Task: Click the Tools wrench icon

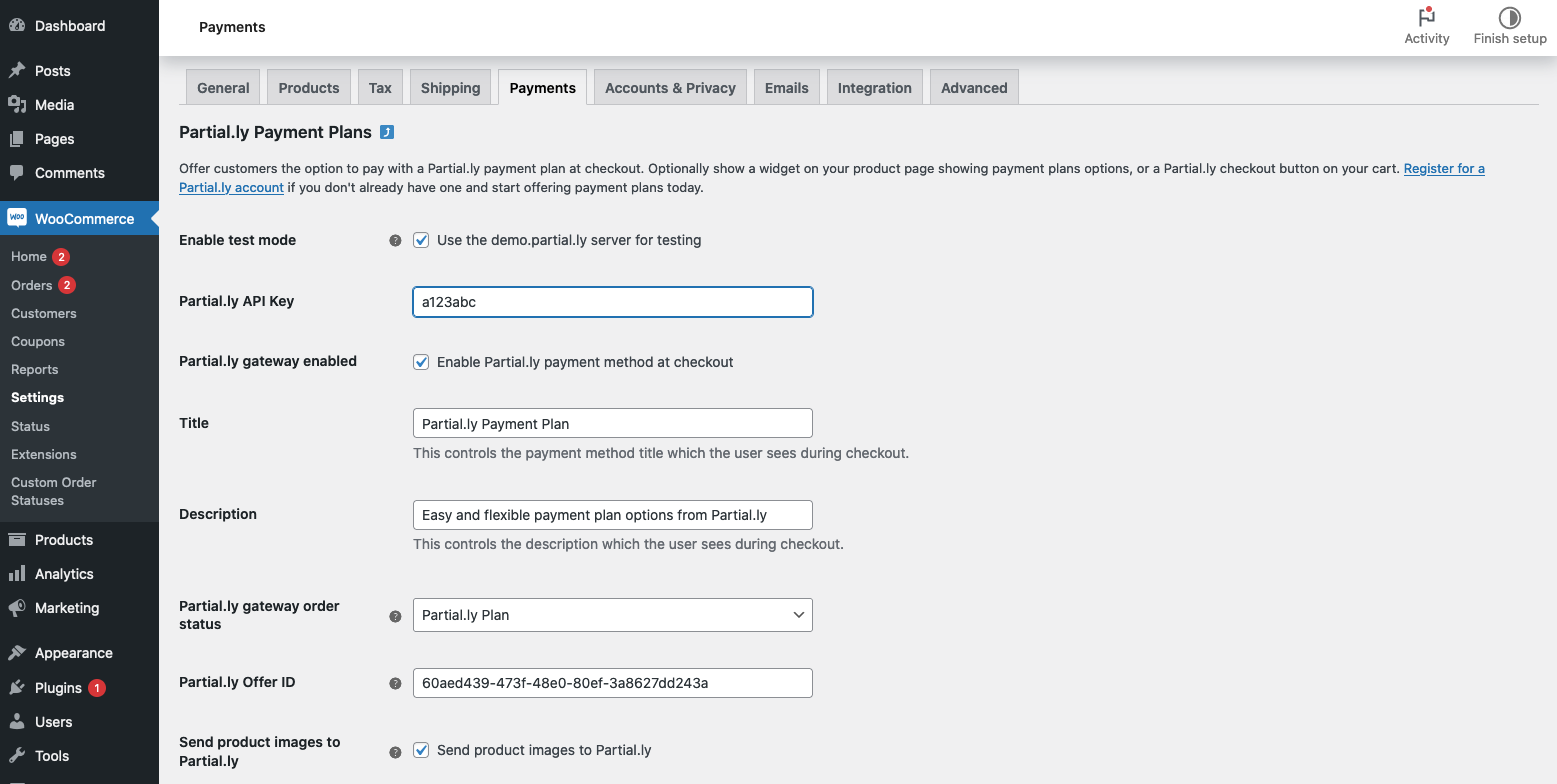Action: click(17, 756)
